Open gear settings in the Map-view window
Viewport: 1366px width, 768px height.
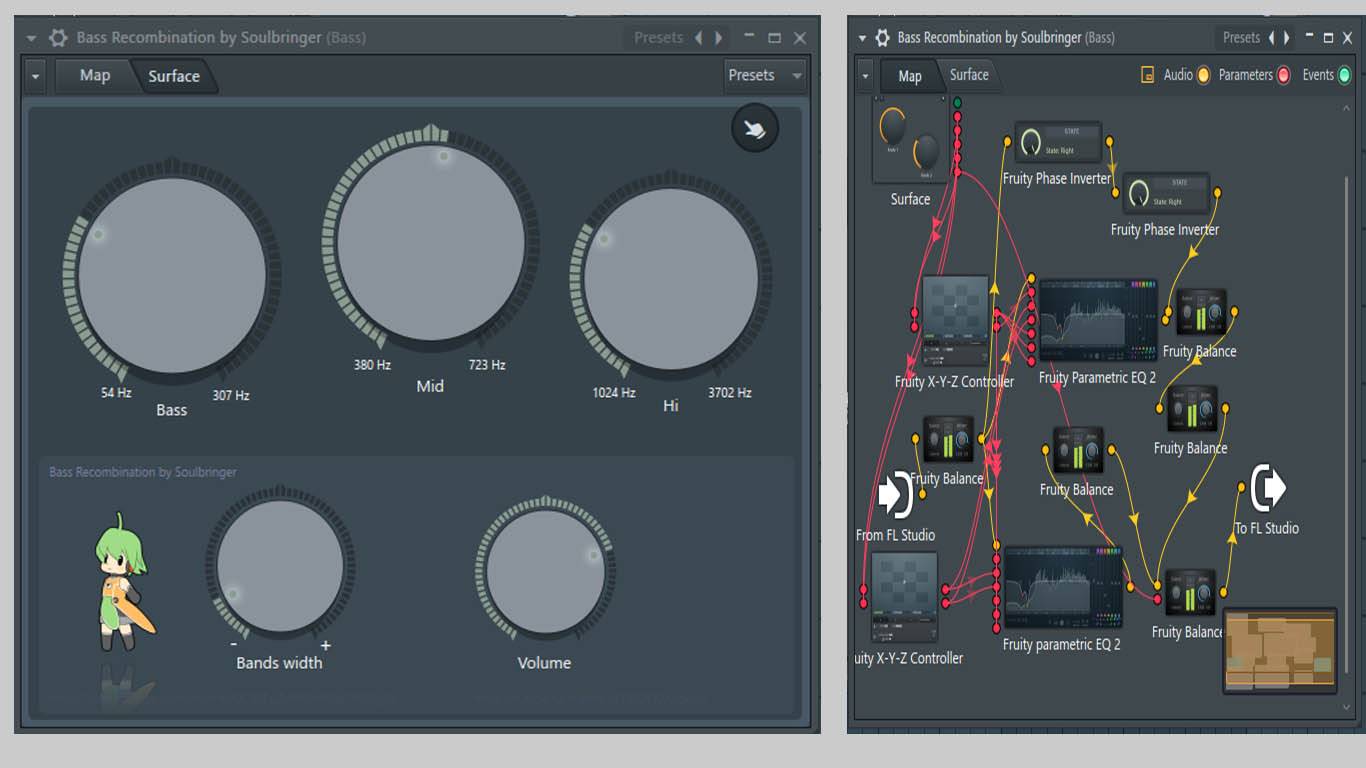882,38
